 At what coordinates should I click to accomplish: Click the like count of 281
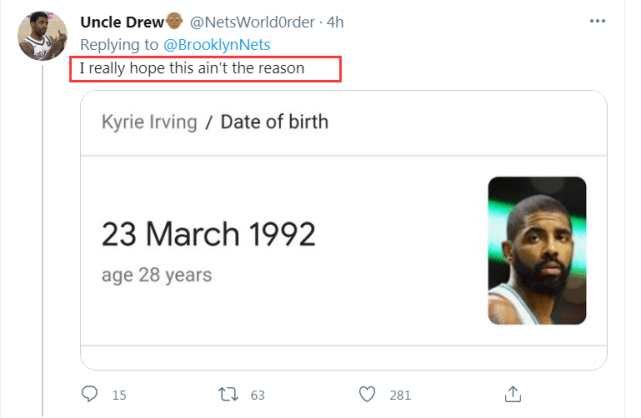coord(400,395)
